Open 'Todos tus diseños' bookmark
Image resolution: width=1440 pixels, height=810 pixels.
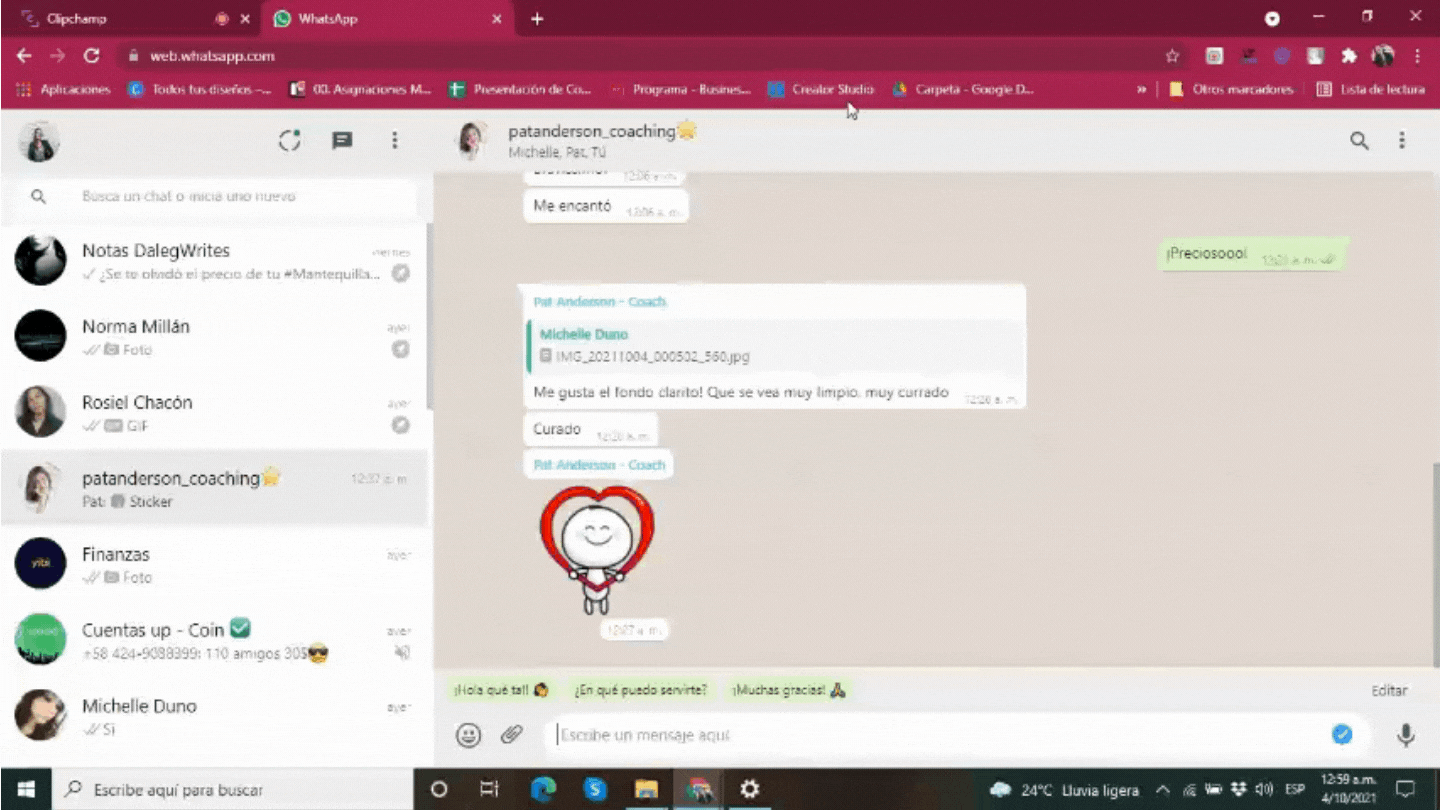pos(200,89)
